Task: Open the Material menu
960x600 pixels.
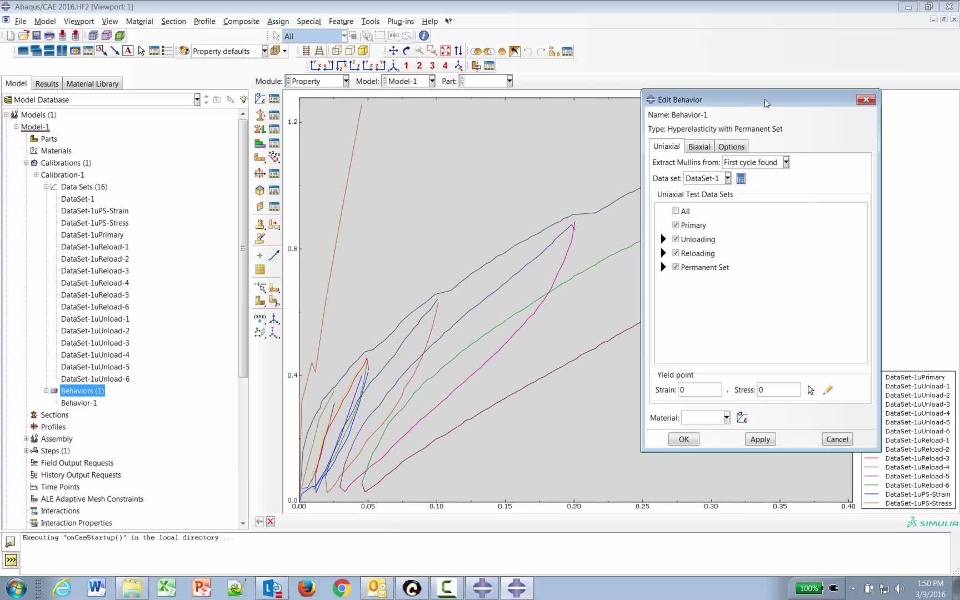Action: (139, 21)
